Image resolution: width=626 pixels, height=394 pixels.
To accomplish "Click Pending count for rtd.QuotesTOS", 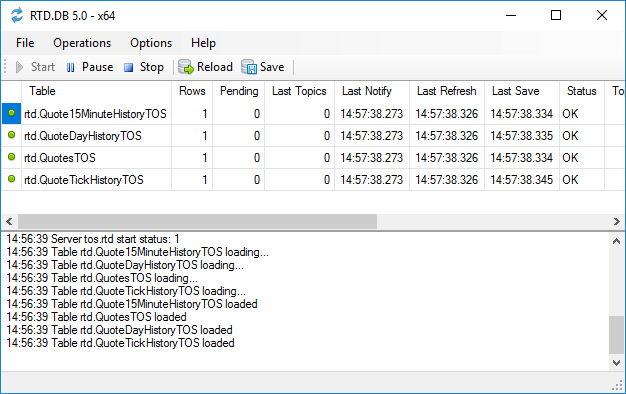I will click(x=257, y=158).
